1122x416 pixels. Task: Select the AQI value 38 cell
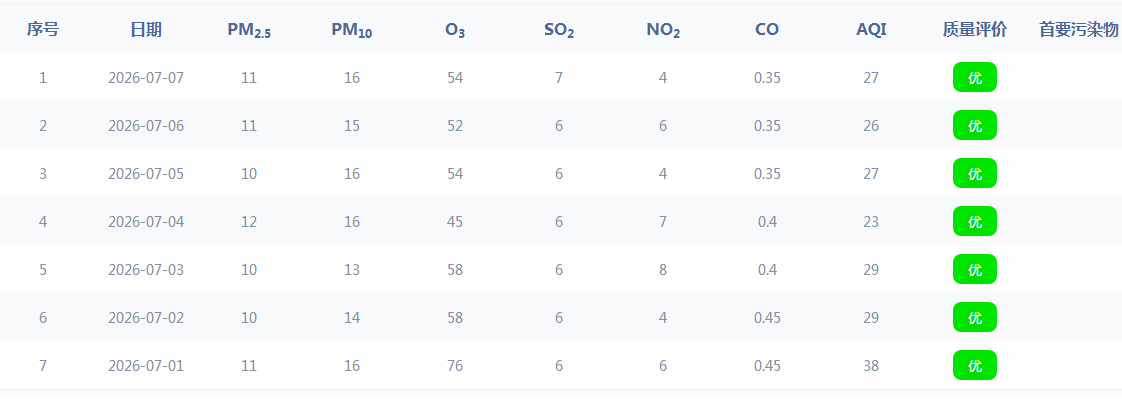871,365
